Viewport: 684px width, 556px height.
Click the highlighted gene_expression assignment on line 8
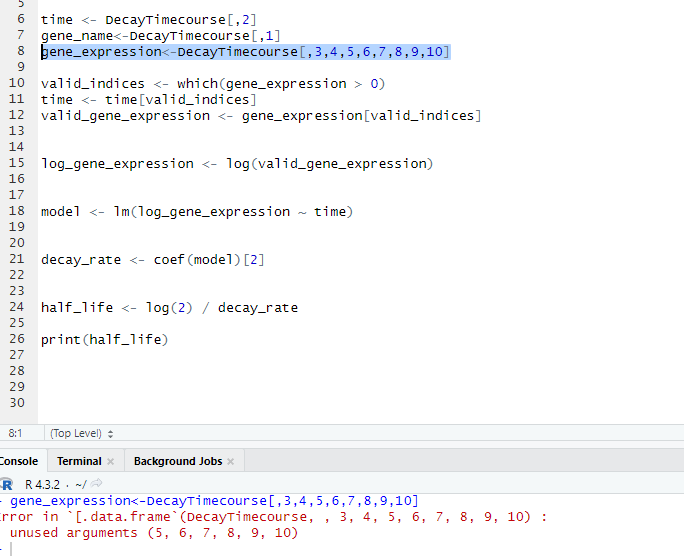246,52
